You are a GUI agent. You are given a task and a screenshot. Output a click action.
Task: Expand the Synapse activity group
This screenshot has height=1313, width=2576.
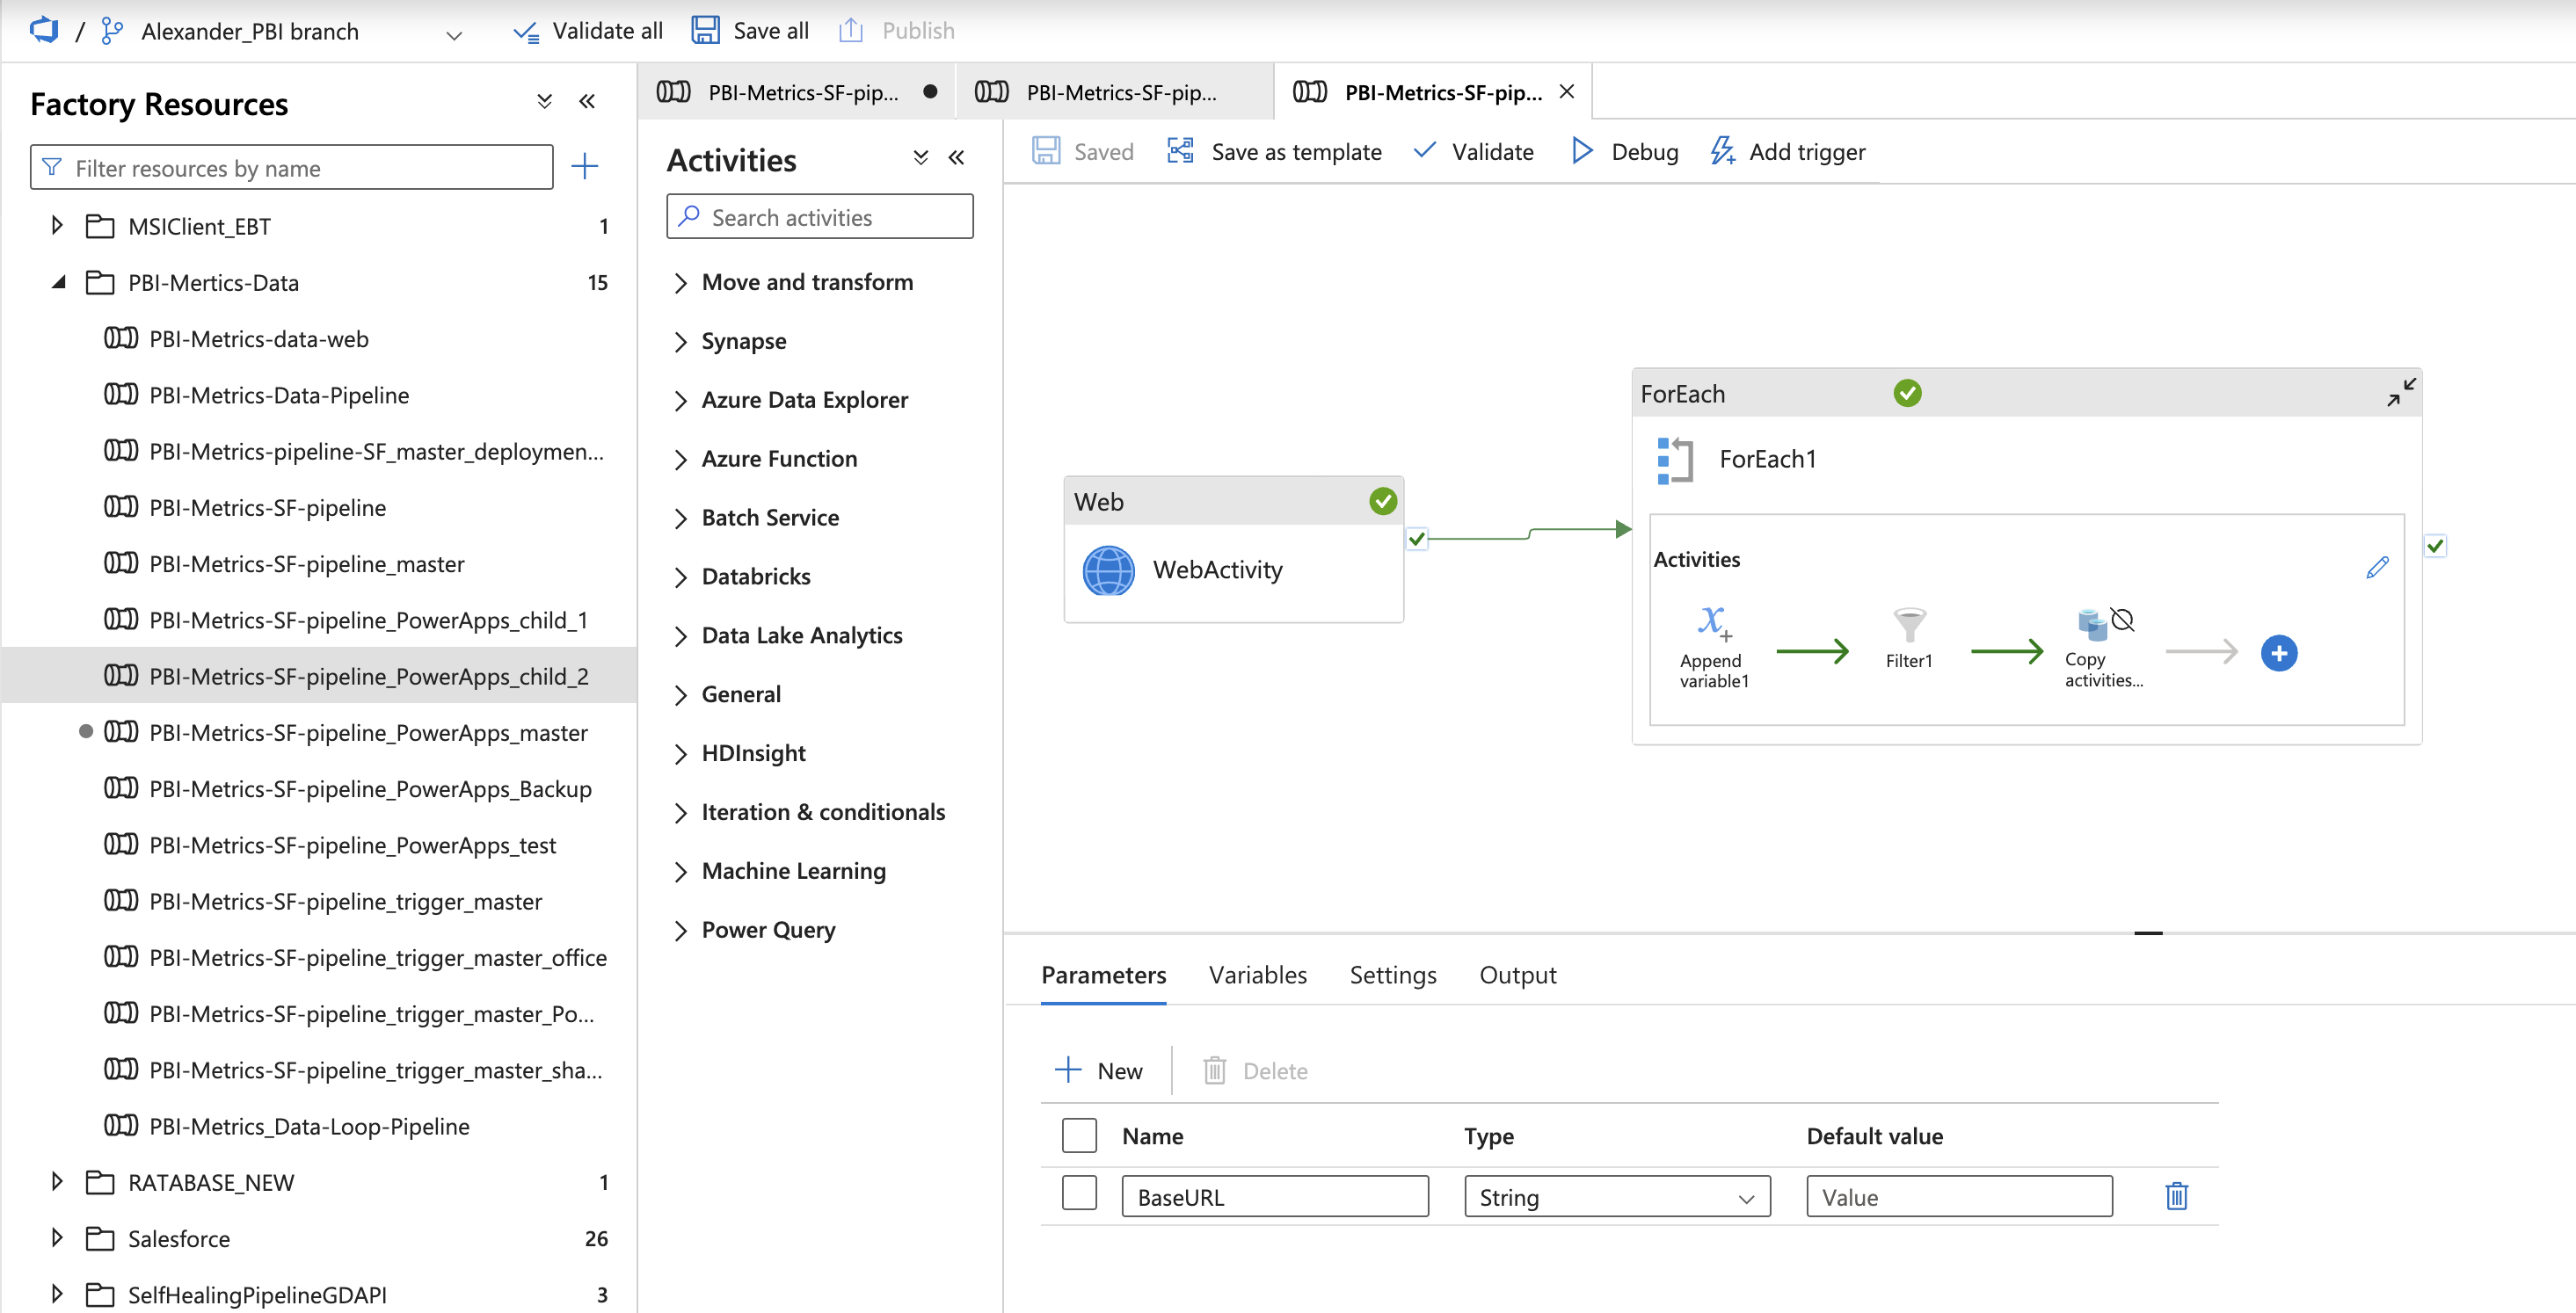click(x=680, y=342)
